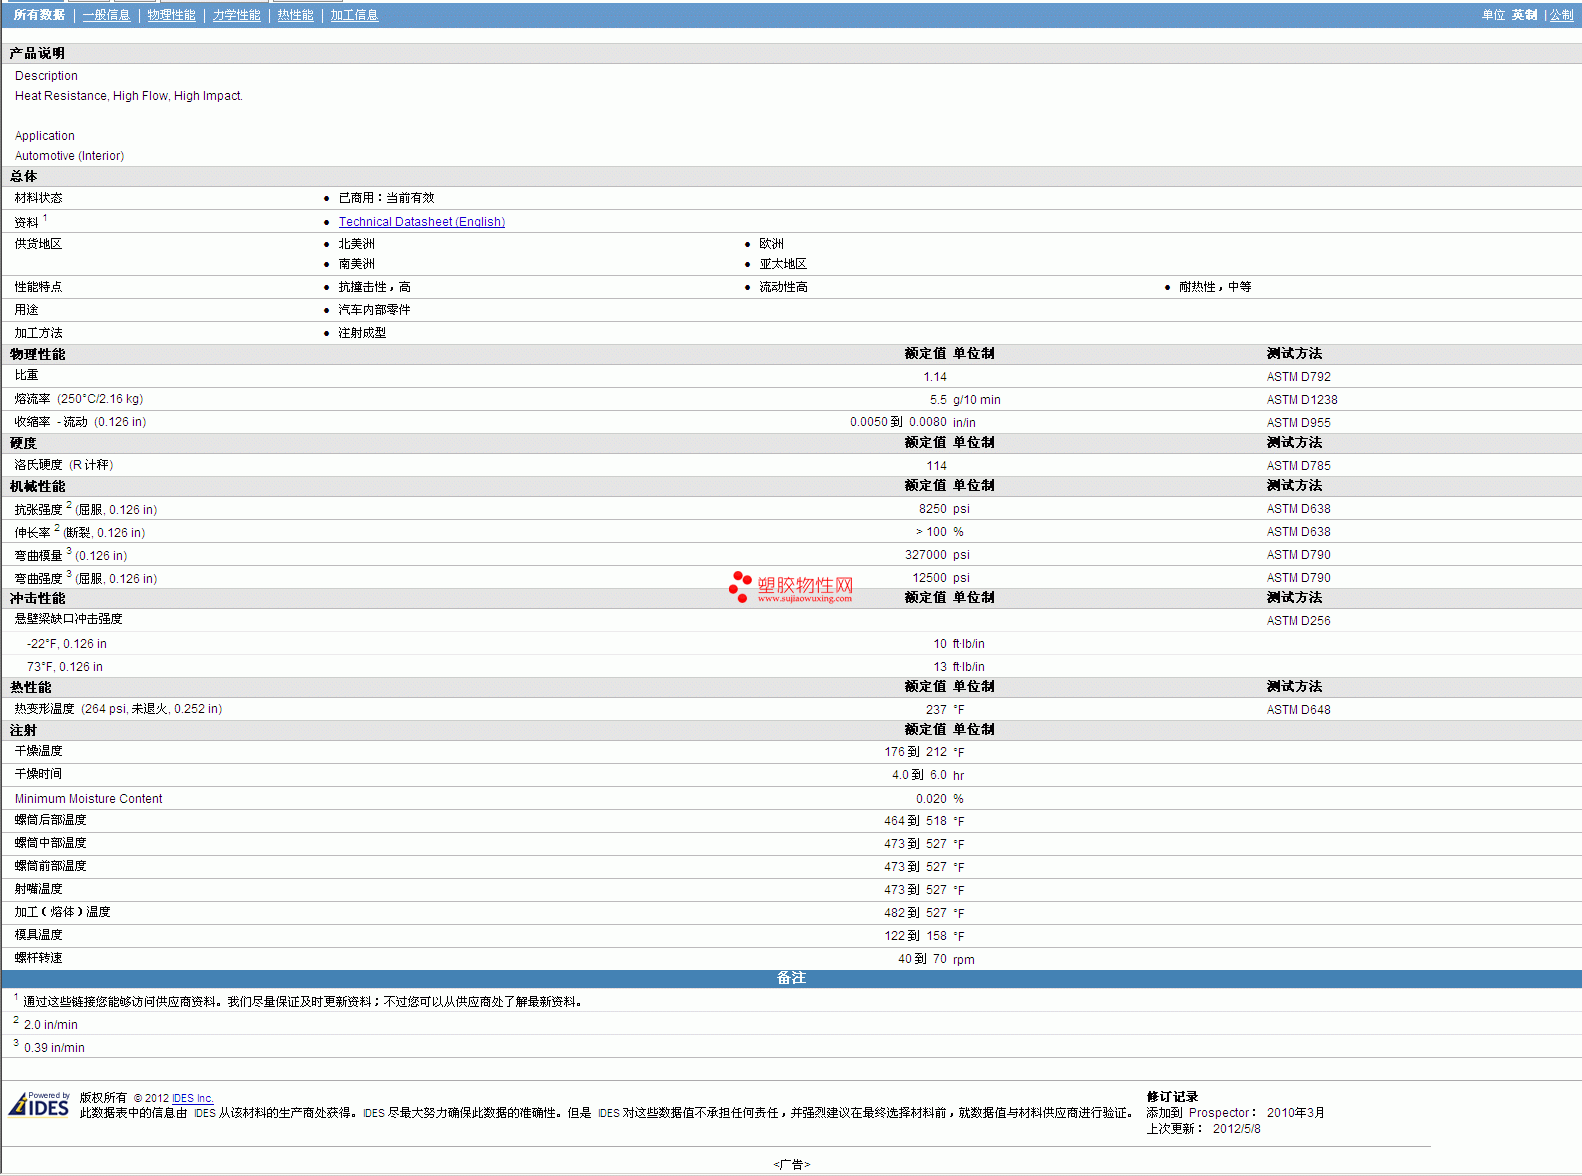Select the 比重 value 1.14
This screenshot has height=1176, width=1582.
(x=934, y=377)
